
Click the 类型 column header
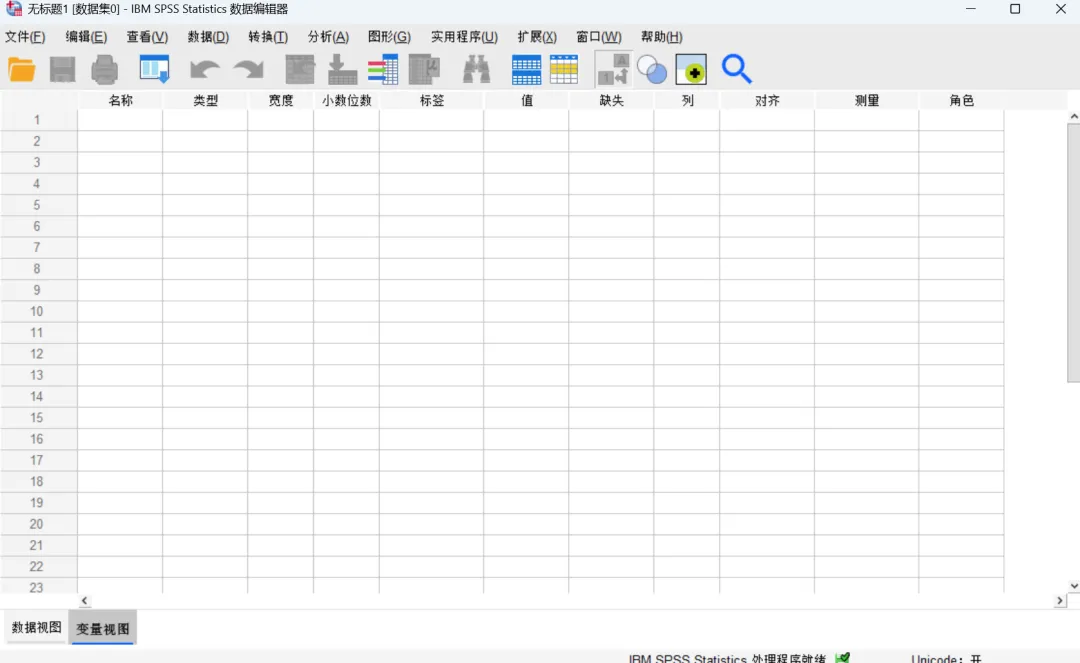(x=205, y=101)
